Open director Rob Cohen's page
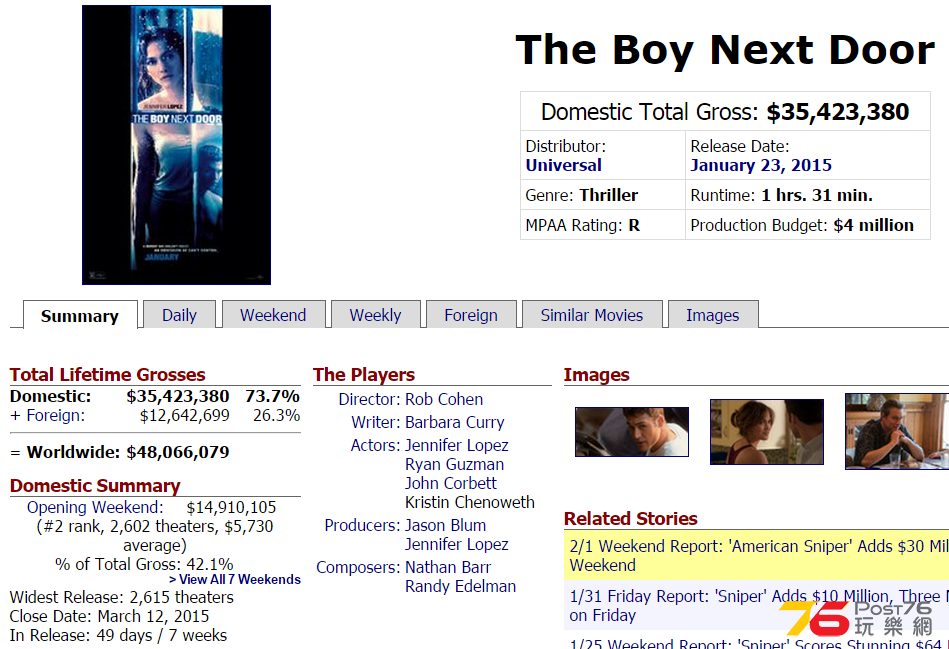The width and height of the screenshot is (949, 649). (444, 399)
